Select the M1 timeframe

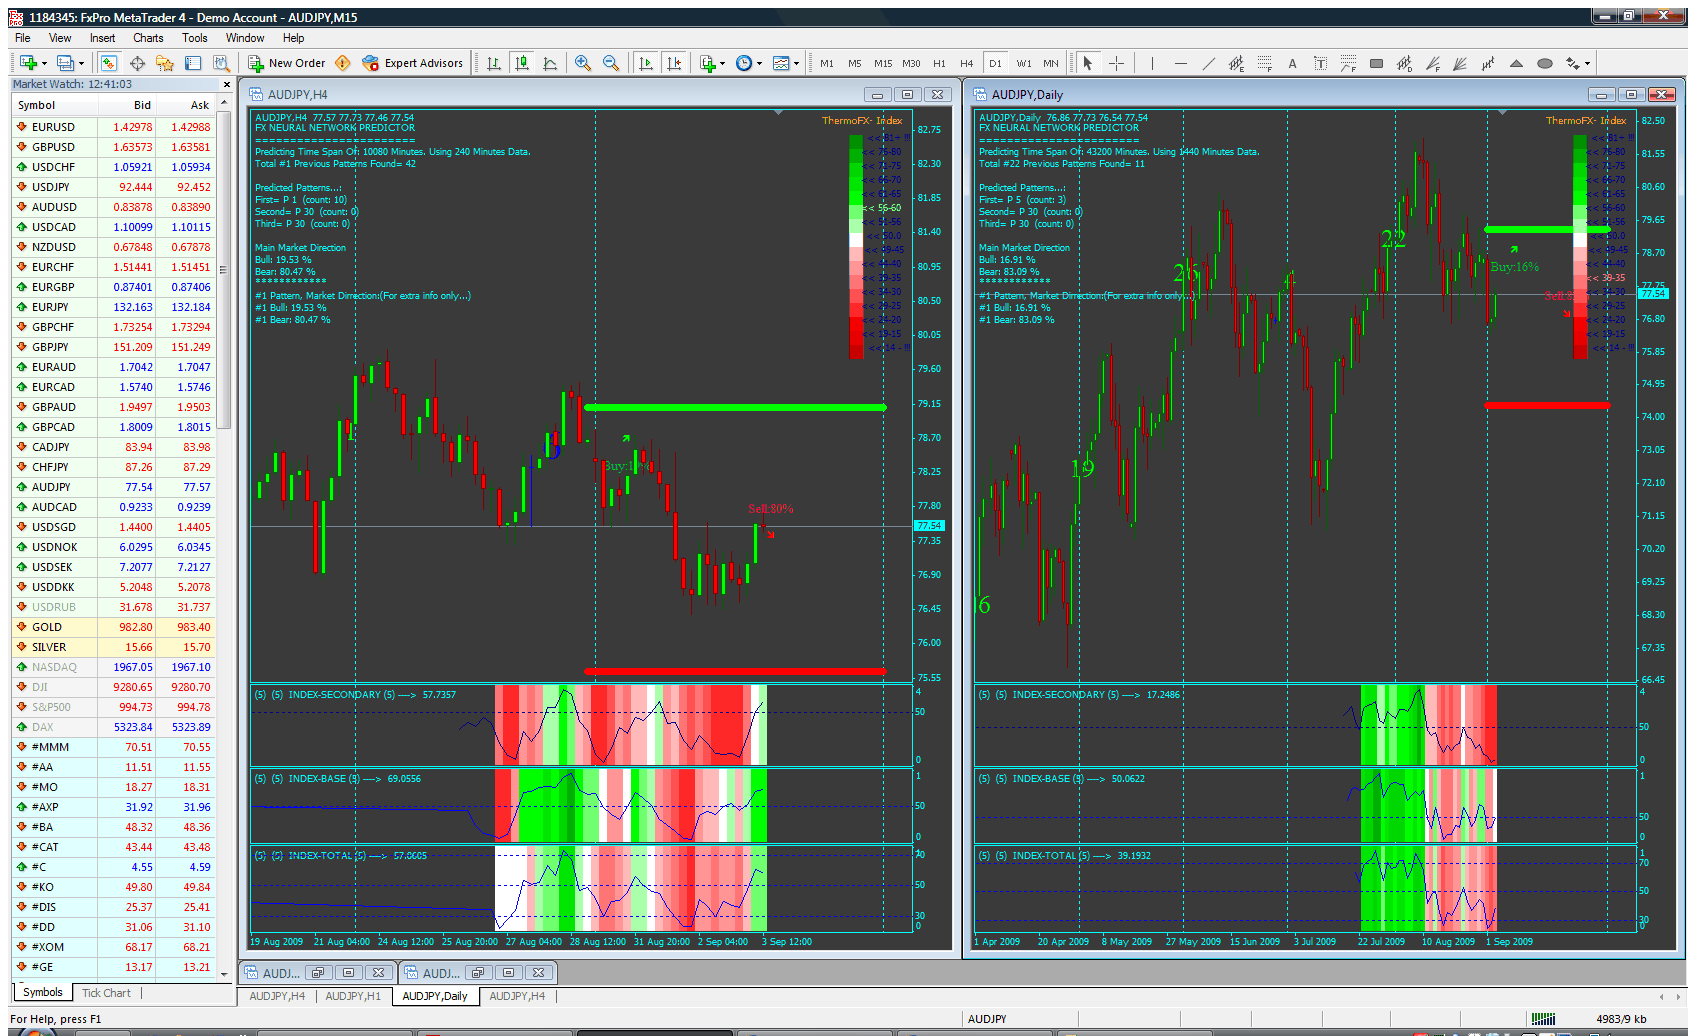point(827,63)
